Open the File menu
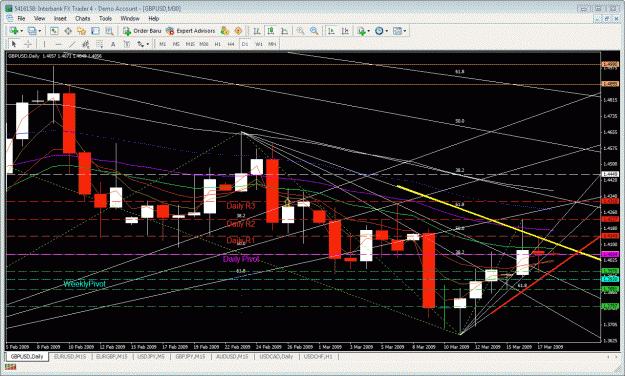The image size is (625, 376). [x=21, y=18]
